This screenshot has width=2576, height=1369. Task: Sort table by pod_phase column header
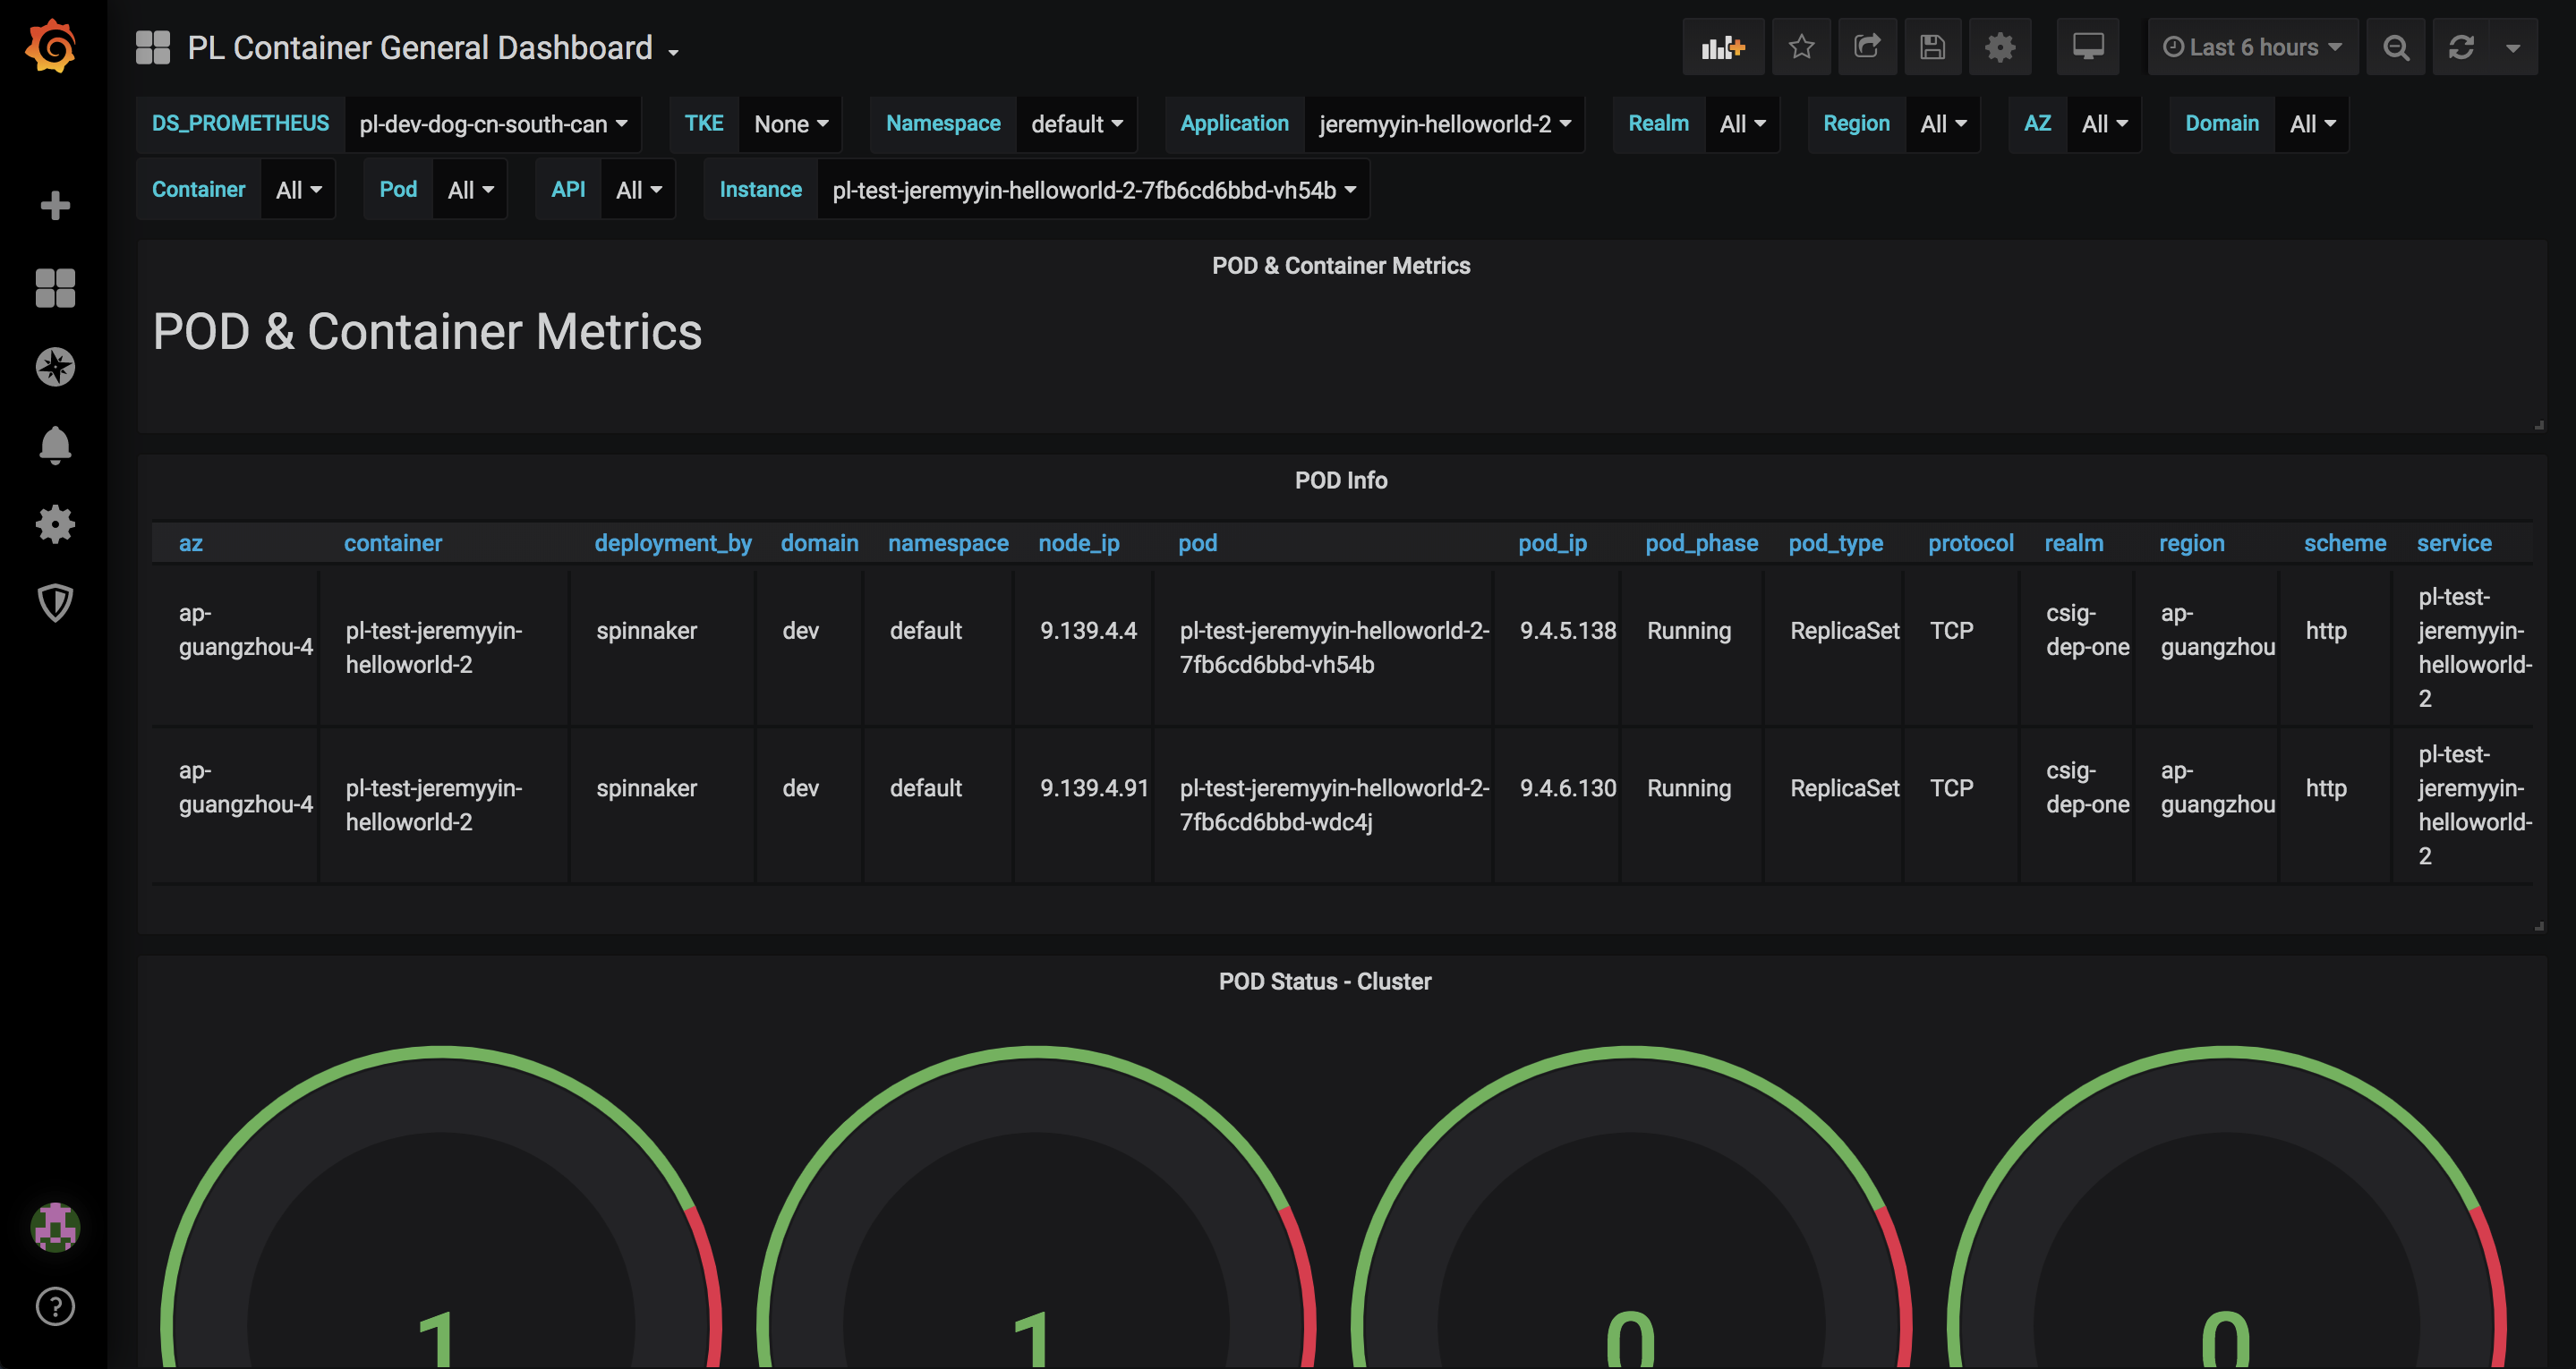1701,543
